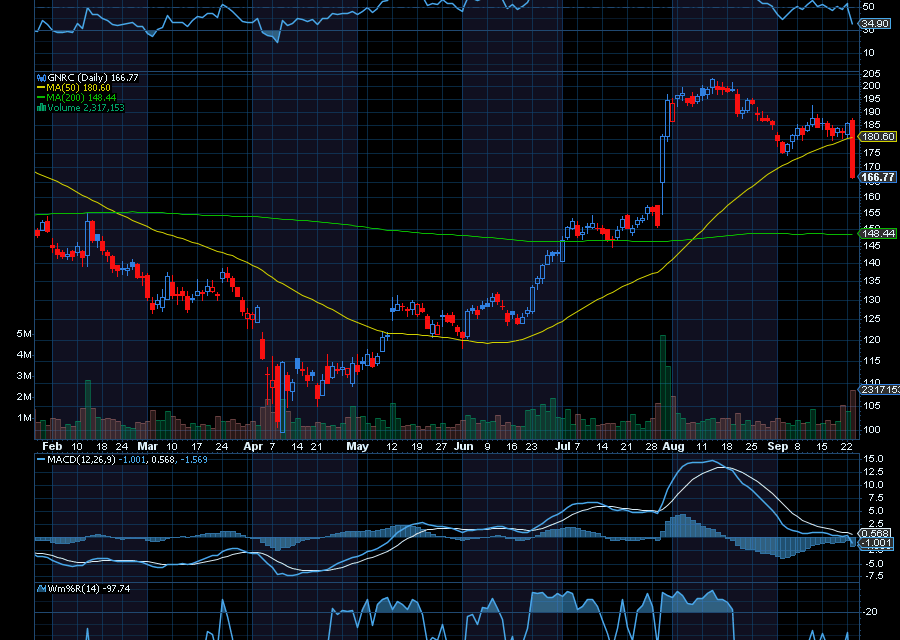
Task: Click the 120 price axis label
Action: coord(872,339)
